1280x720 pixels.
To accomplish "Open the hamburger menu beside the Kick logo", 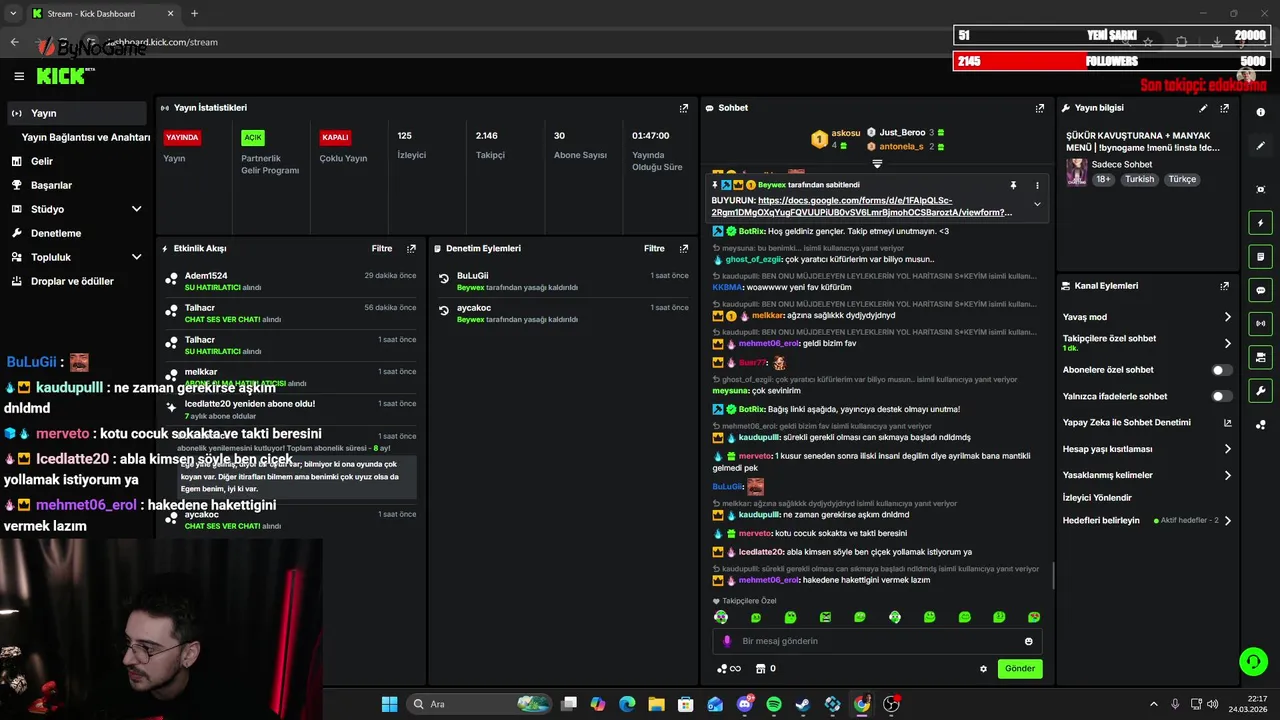I will 19,76.
